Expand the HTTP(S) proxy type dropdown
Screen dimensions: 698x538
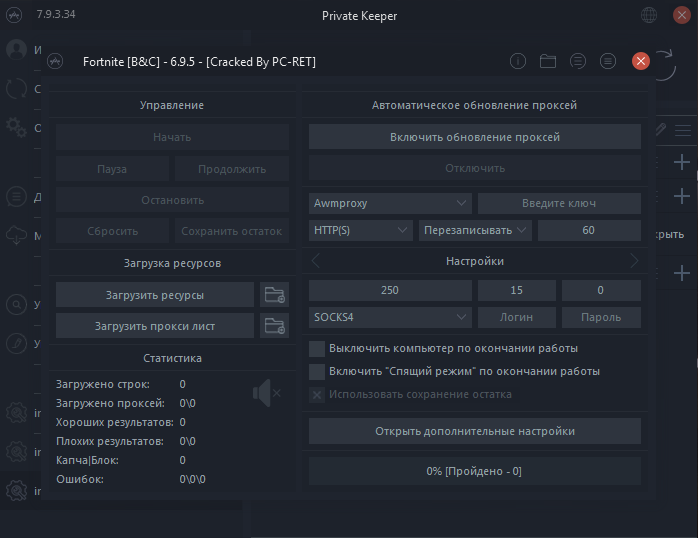tap(360, 230)
